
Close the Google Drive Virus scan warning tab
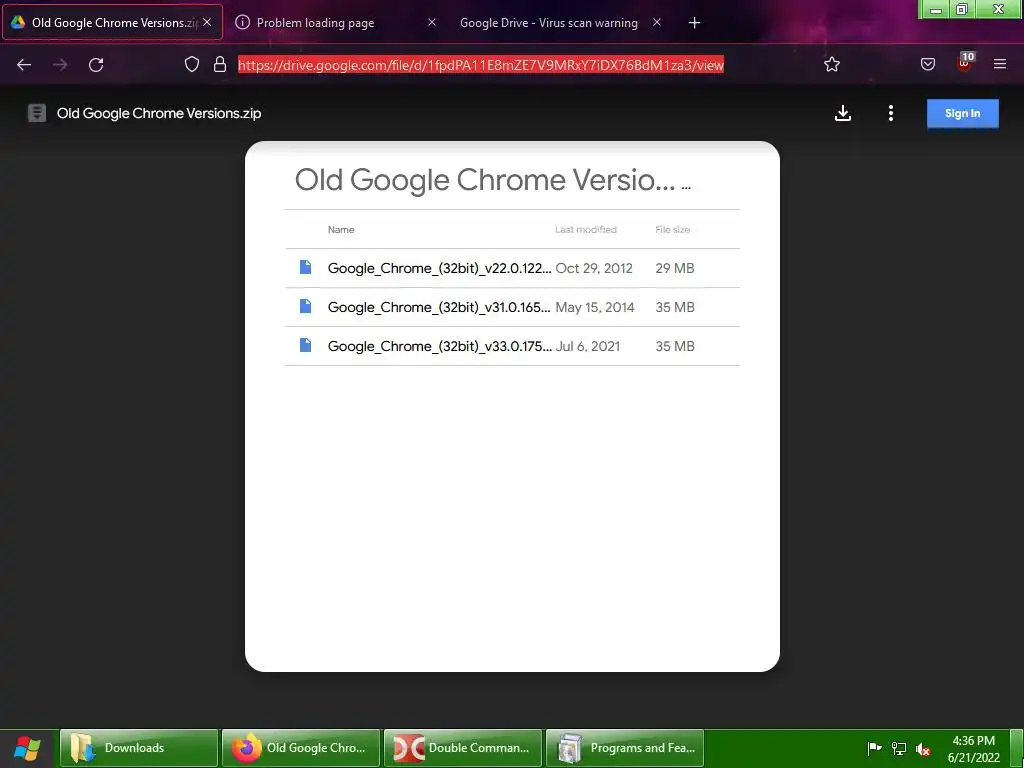(x=657, y=22)
